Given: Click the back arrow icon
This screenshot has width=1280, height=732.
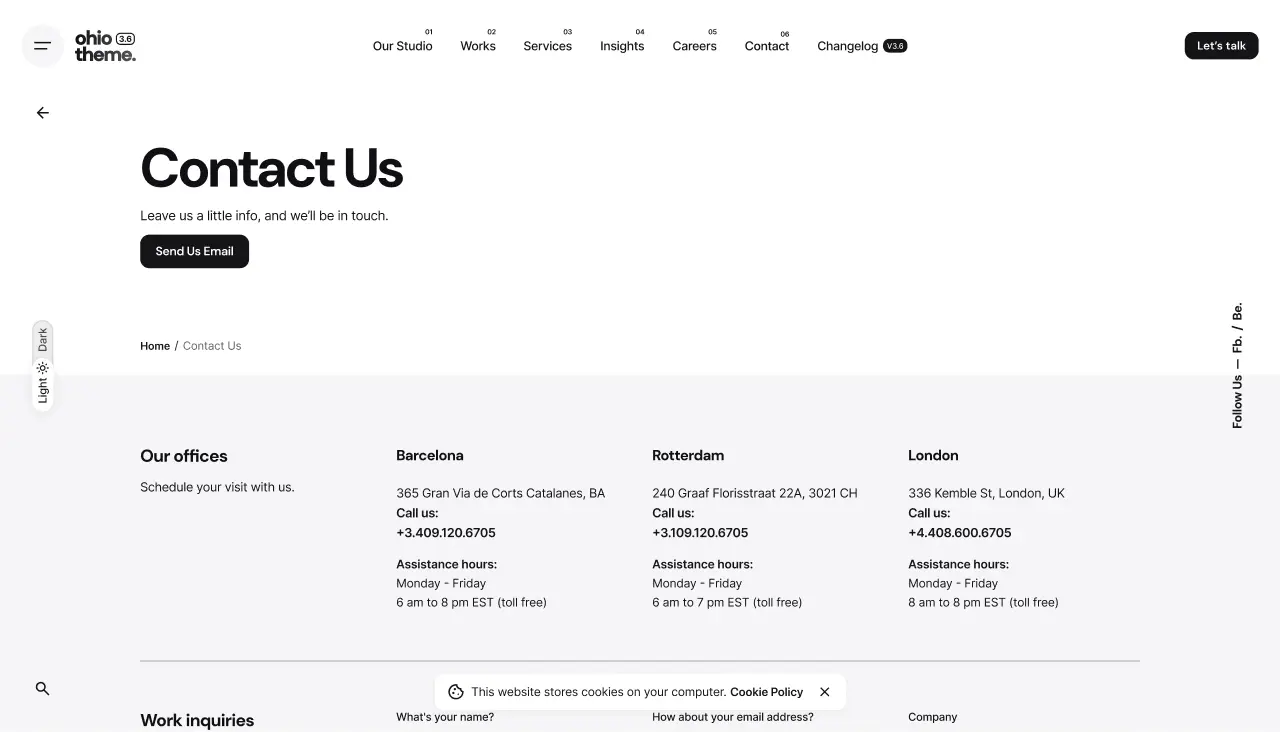Looking at the screenshot, I should tap(42, 113).
